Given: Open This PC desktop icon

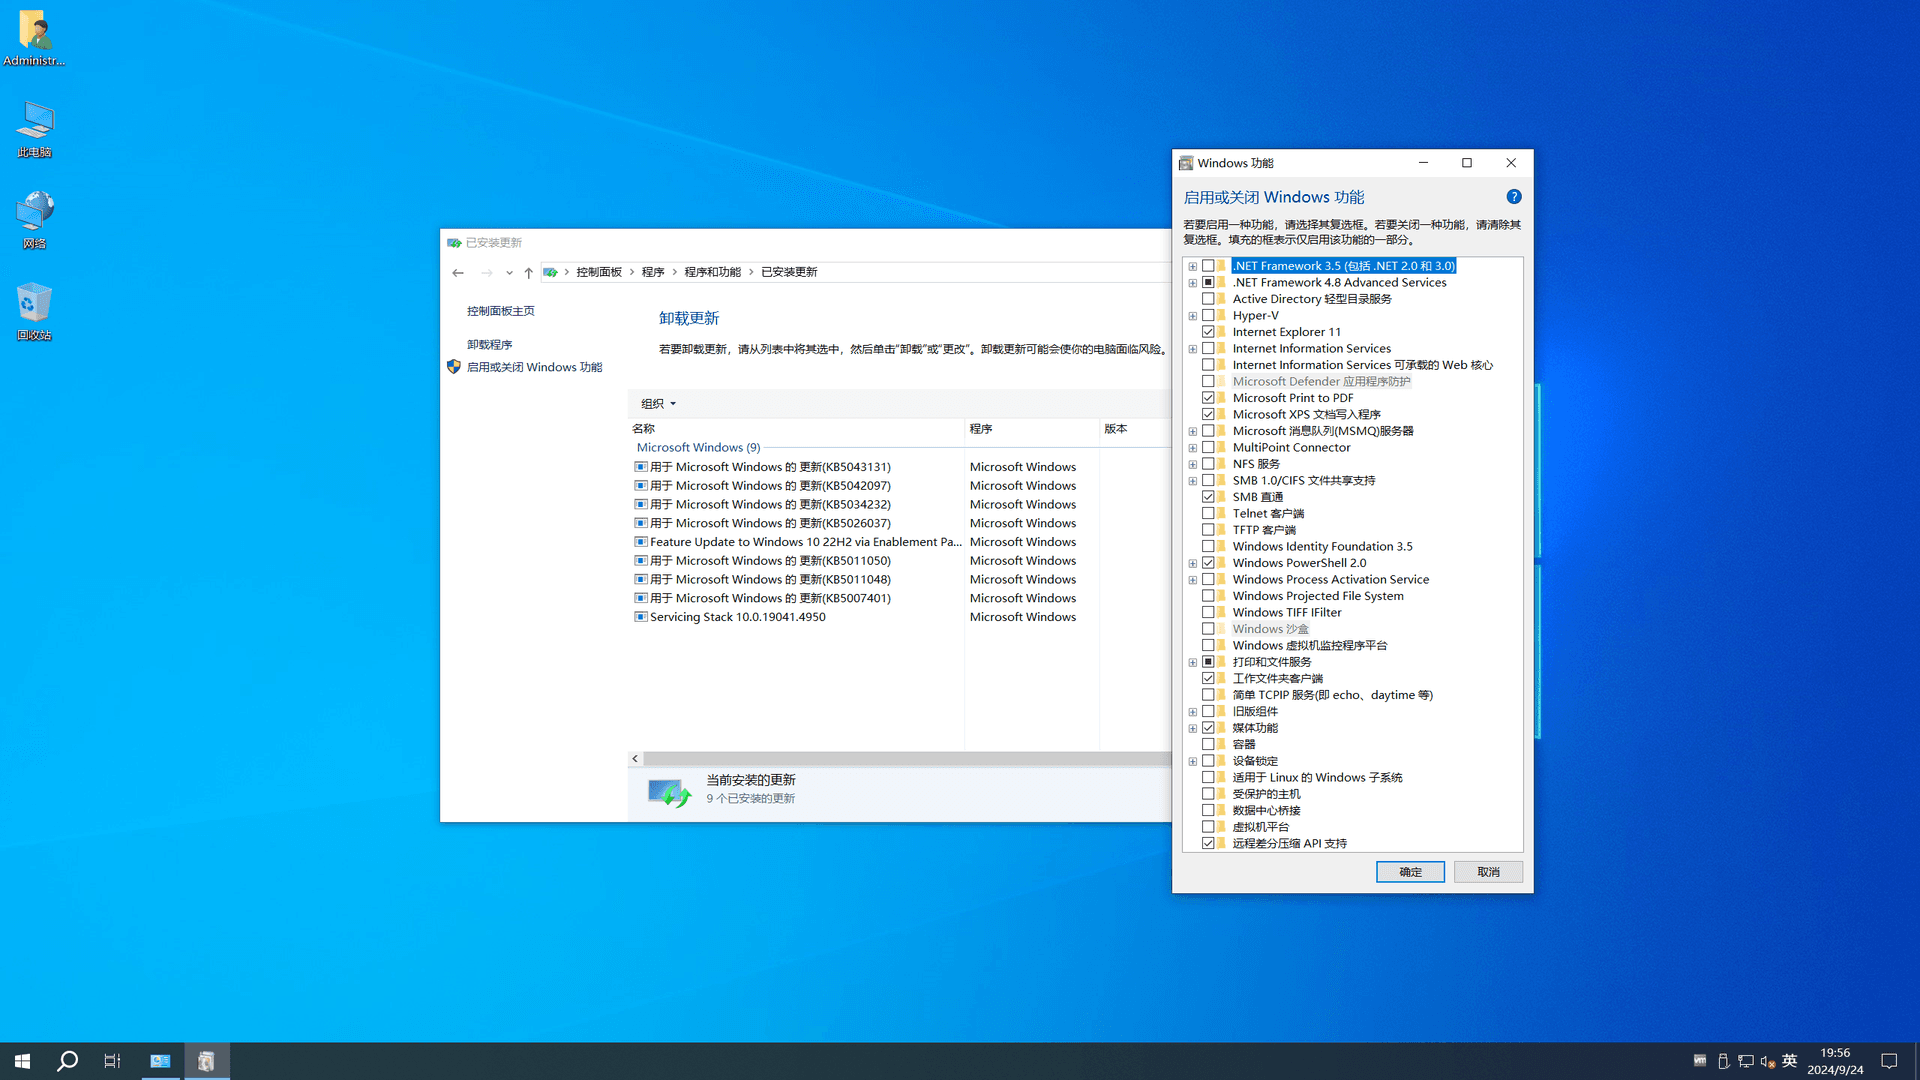Looking at the screenshot, I should point(34,129).
